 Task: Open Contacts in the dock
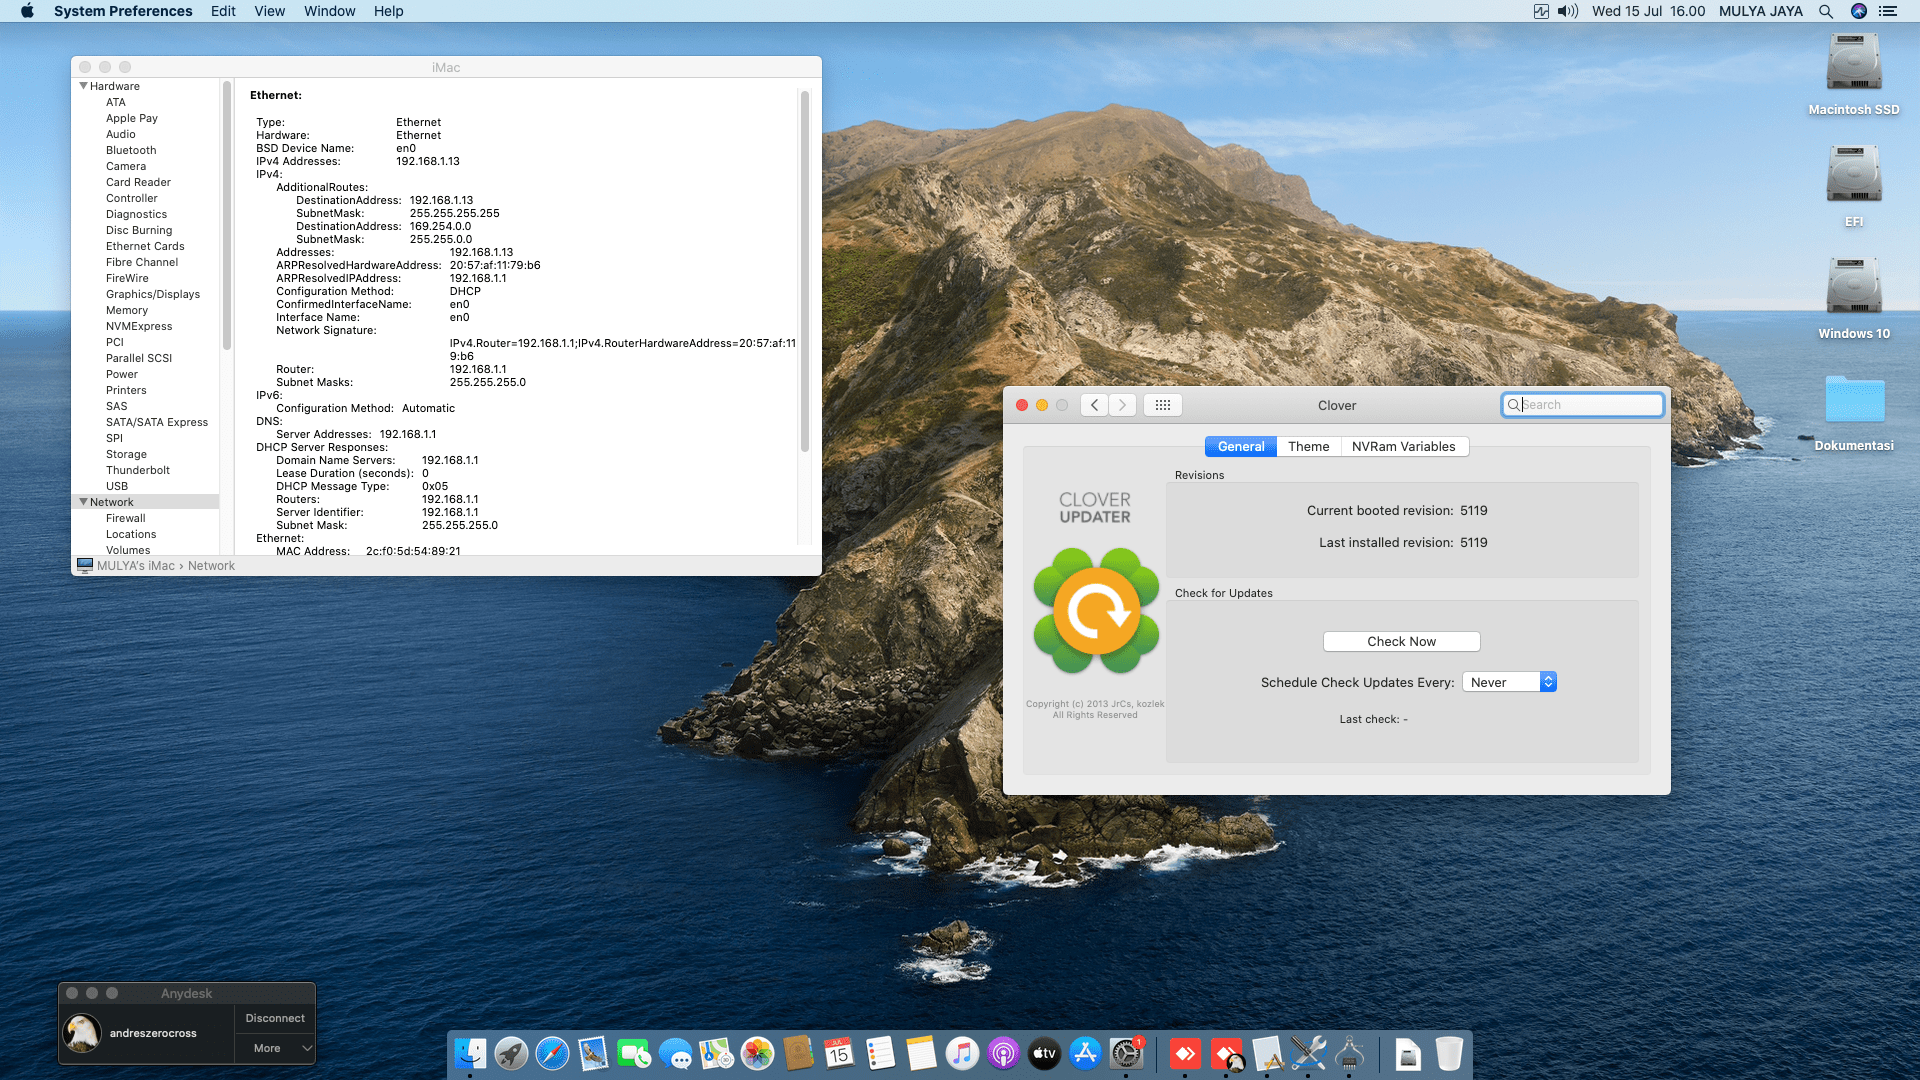798,1053
